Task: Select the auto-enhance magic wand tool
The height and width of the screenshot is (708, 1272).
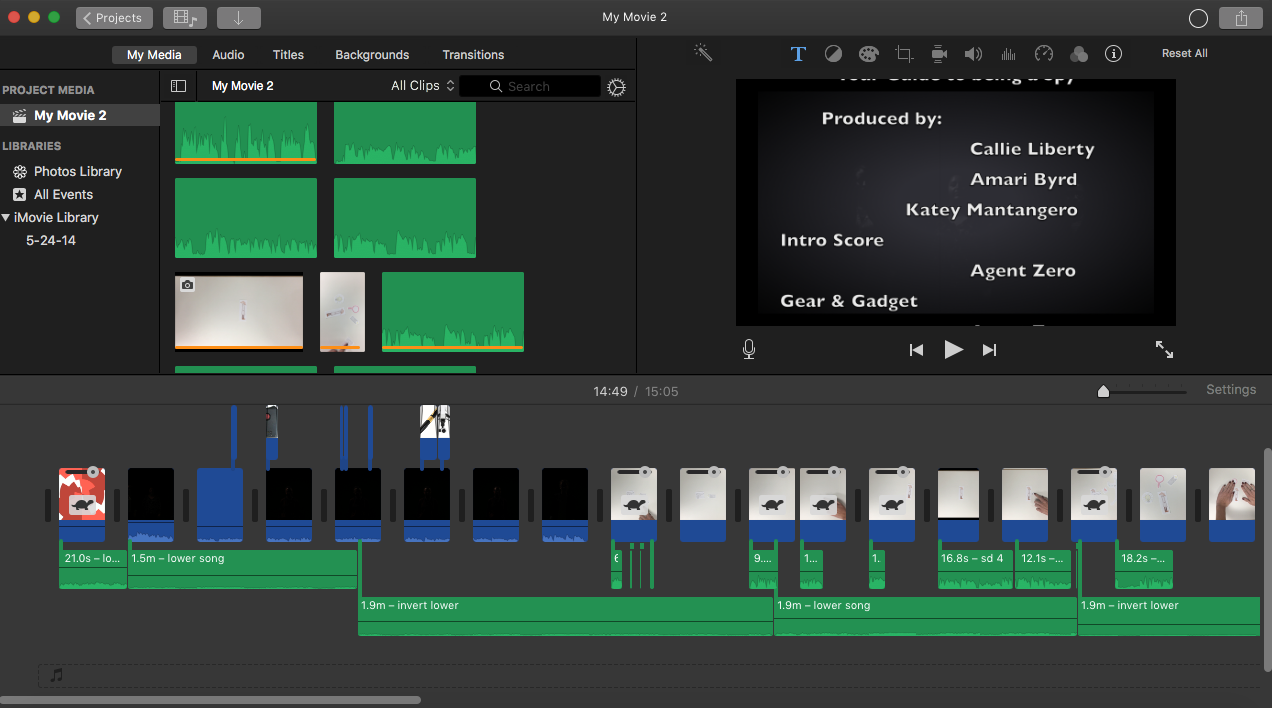Action: (703, 52)
